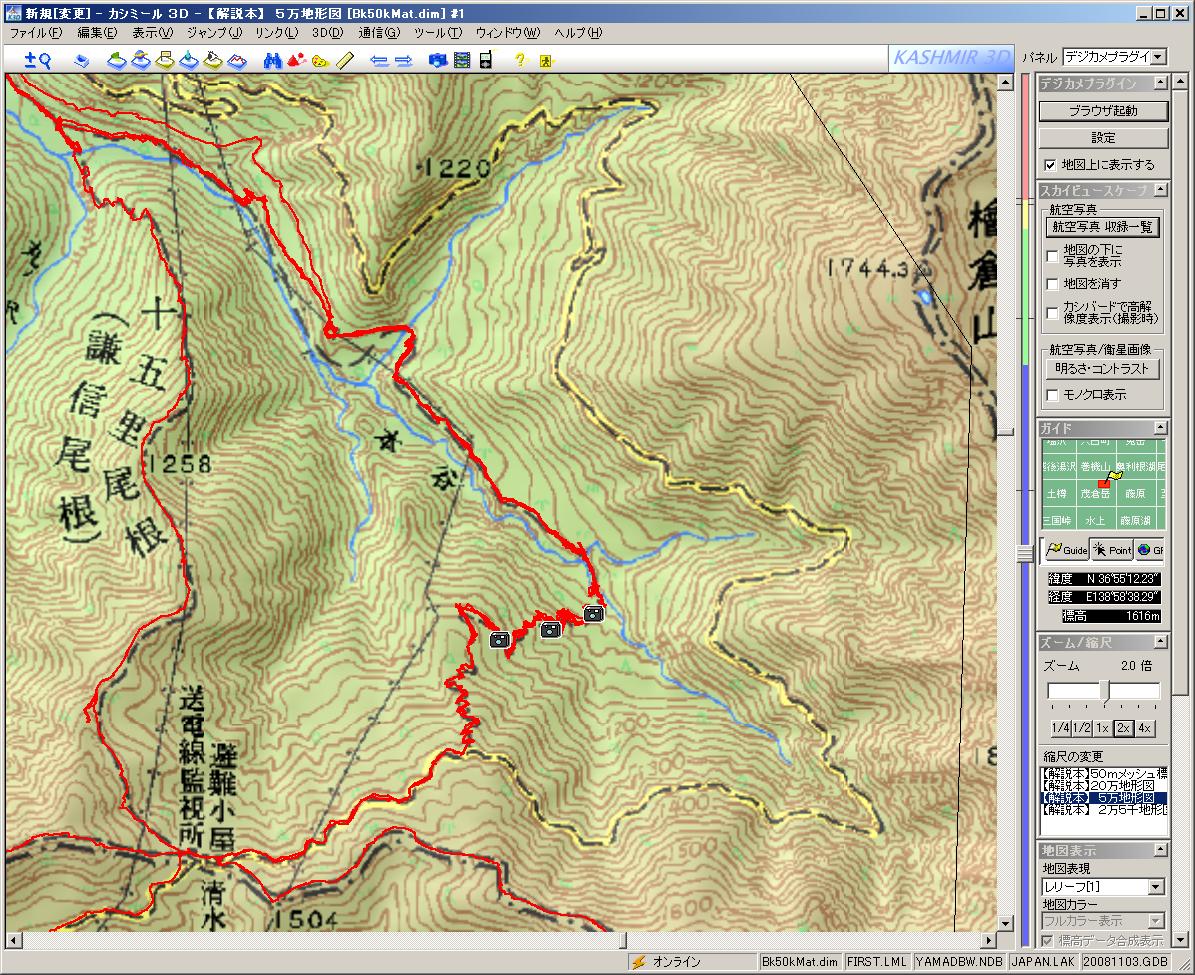Click the leftmost camera marker on the map
Screen dimensions: 1195x975
coord(500,639)
